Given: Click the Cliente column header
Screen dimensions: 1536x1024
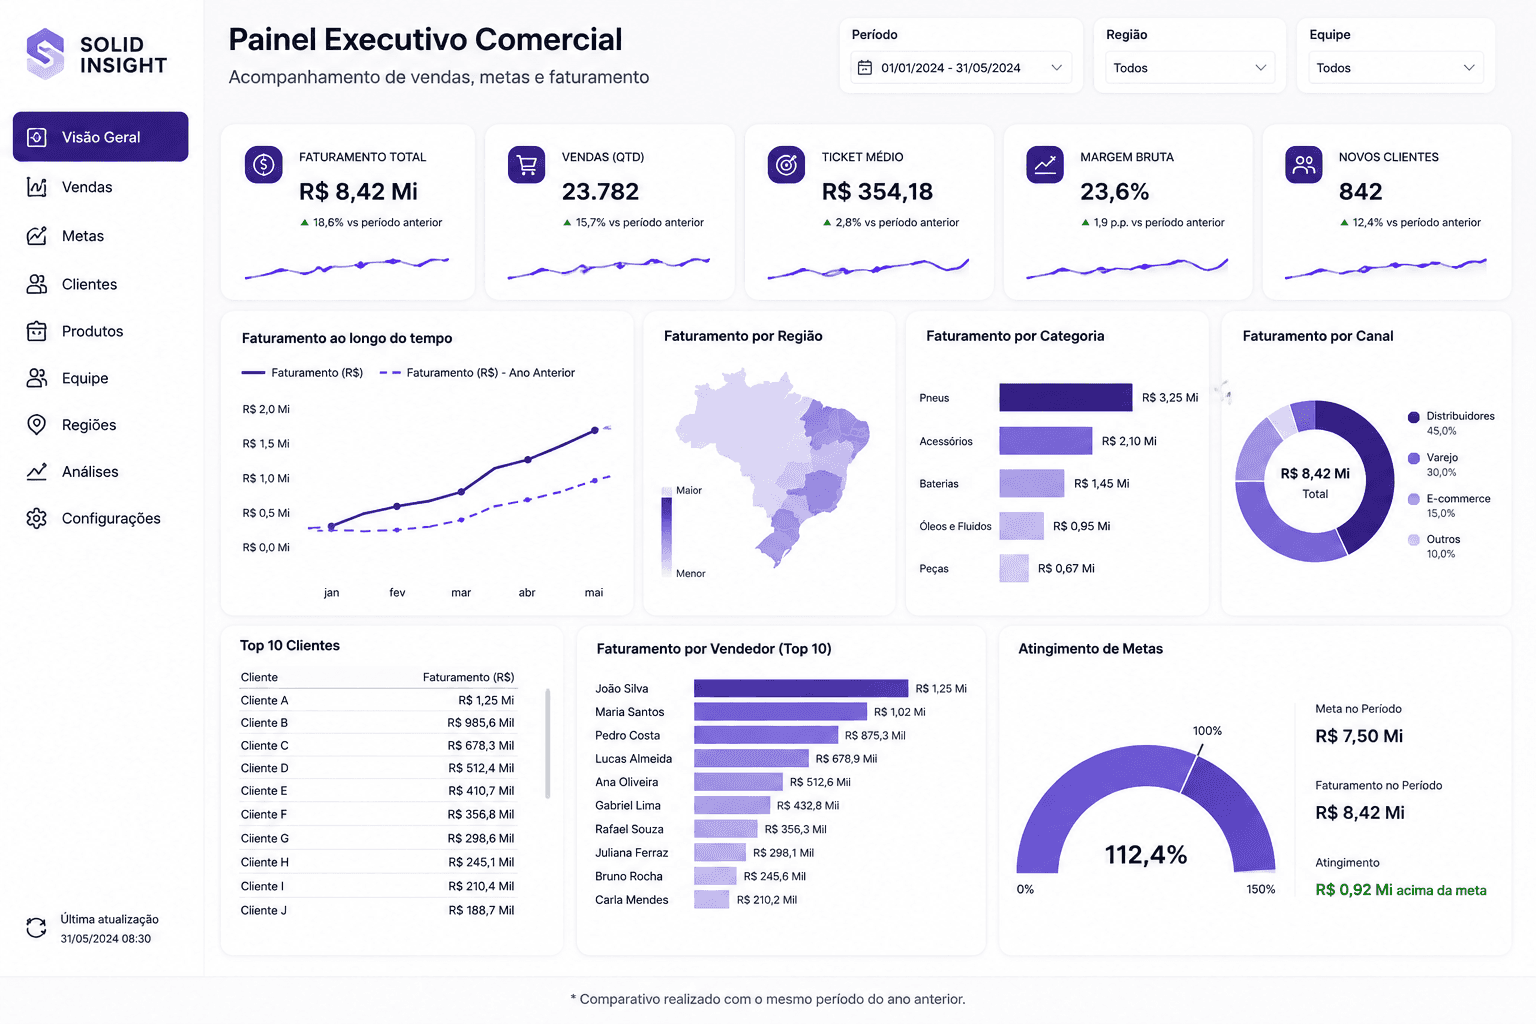Looking at the screenshot, I should click(259, 678).
